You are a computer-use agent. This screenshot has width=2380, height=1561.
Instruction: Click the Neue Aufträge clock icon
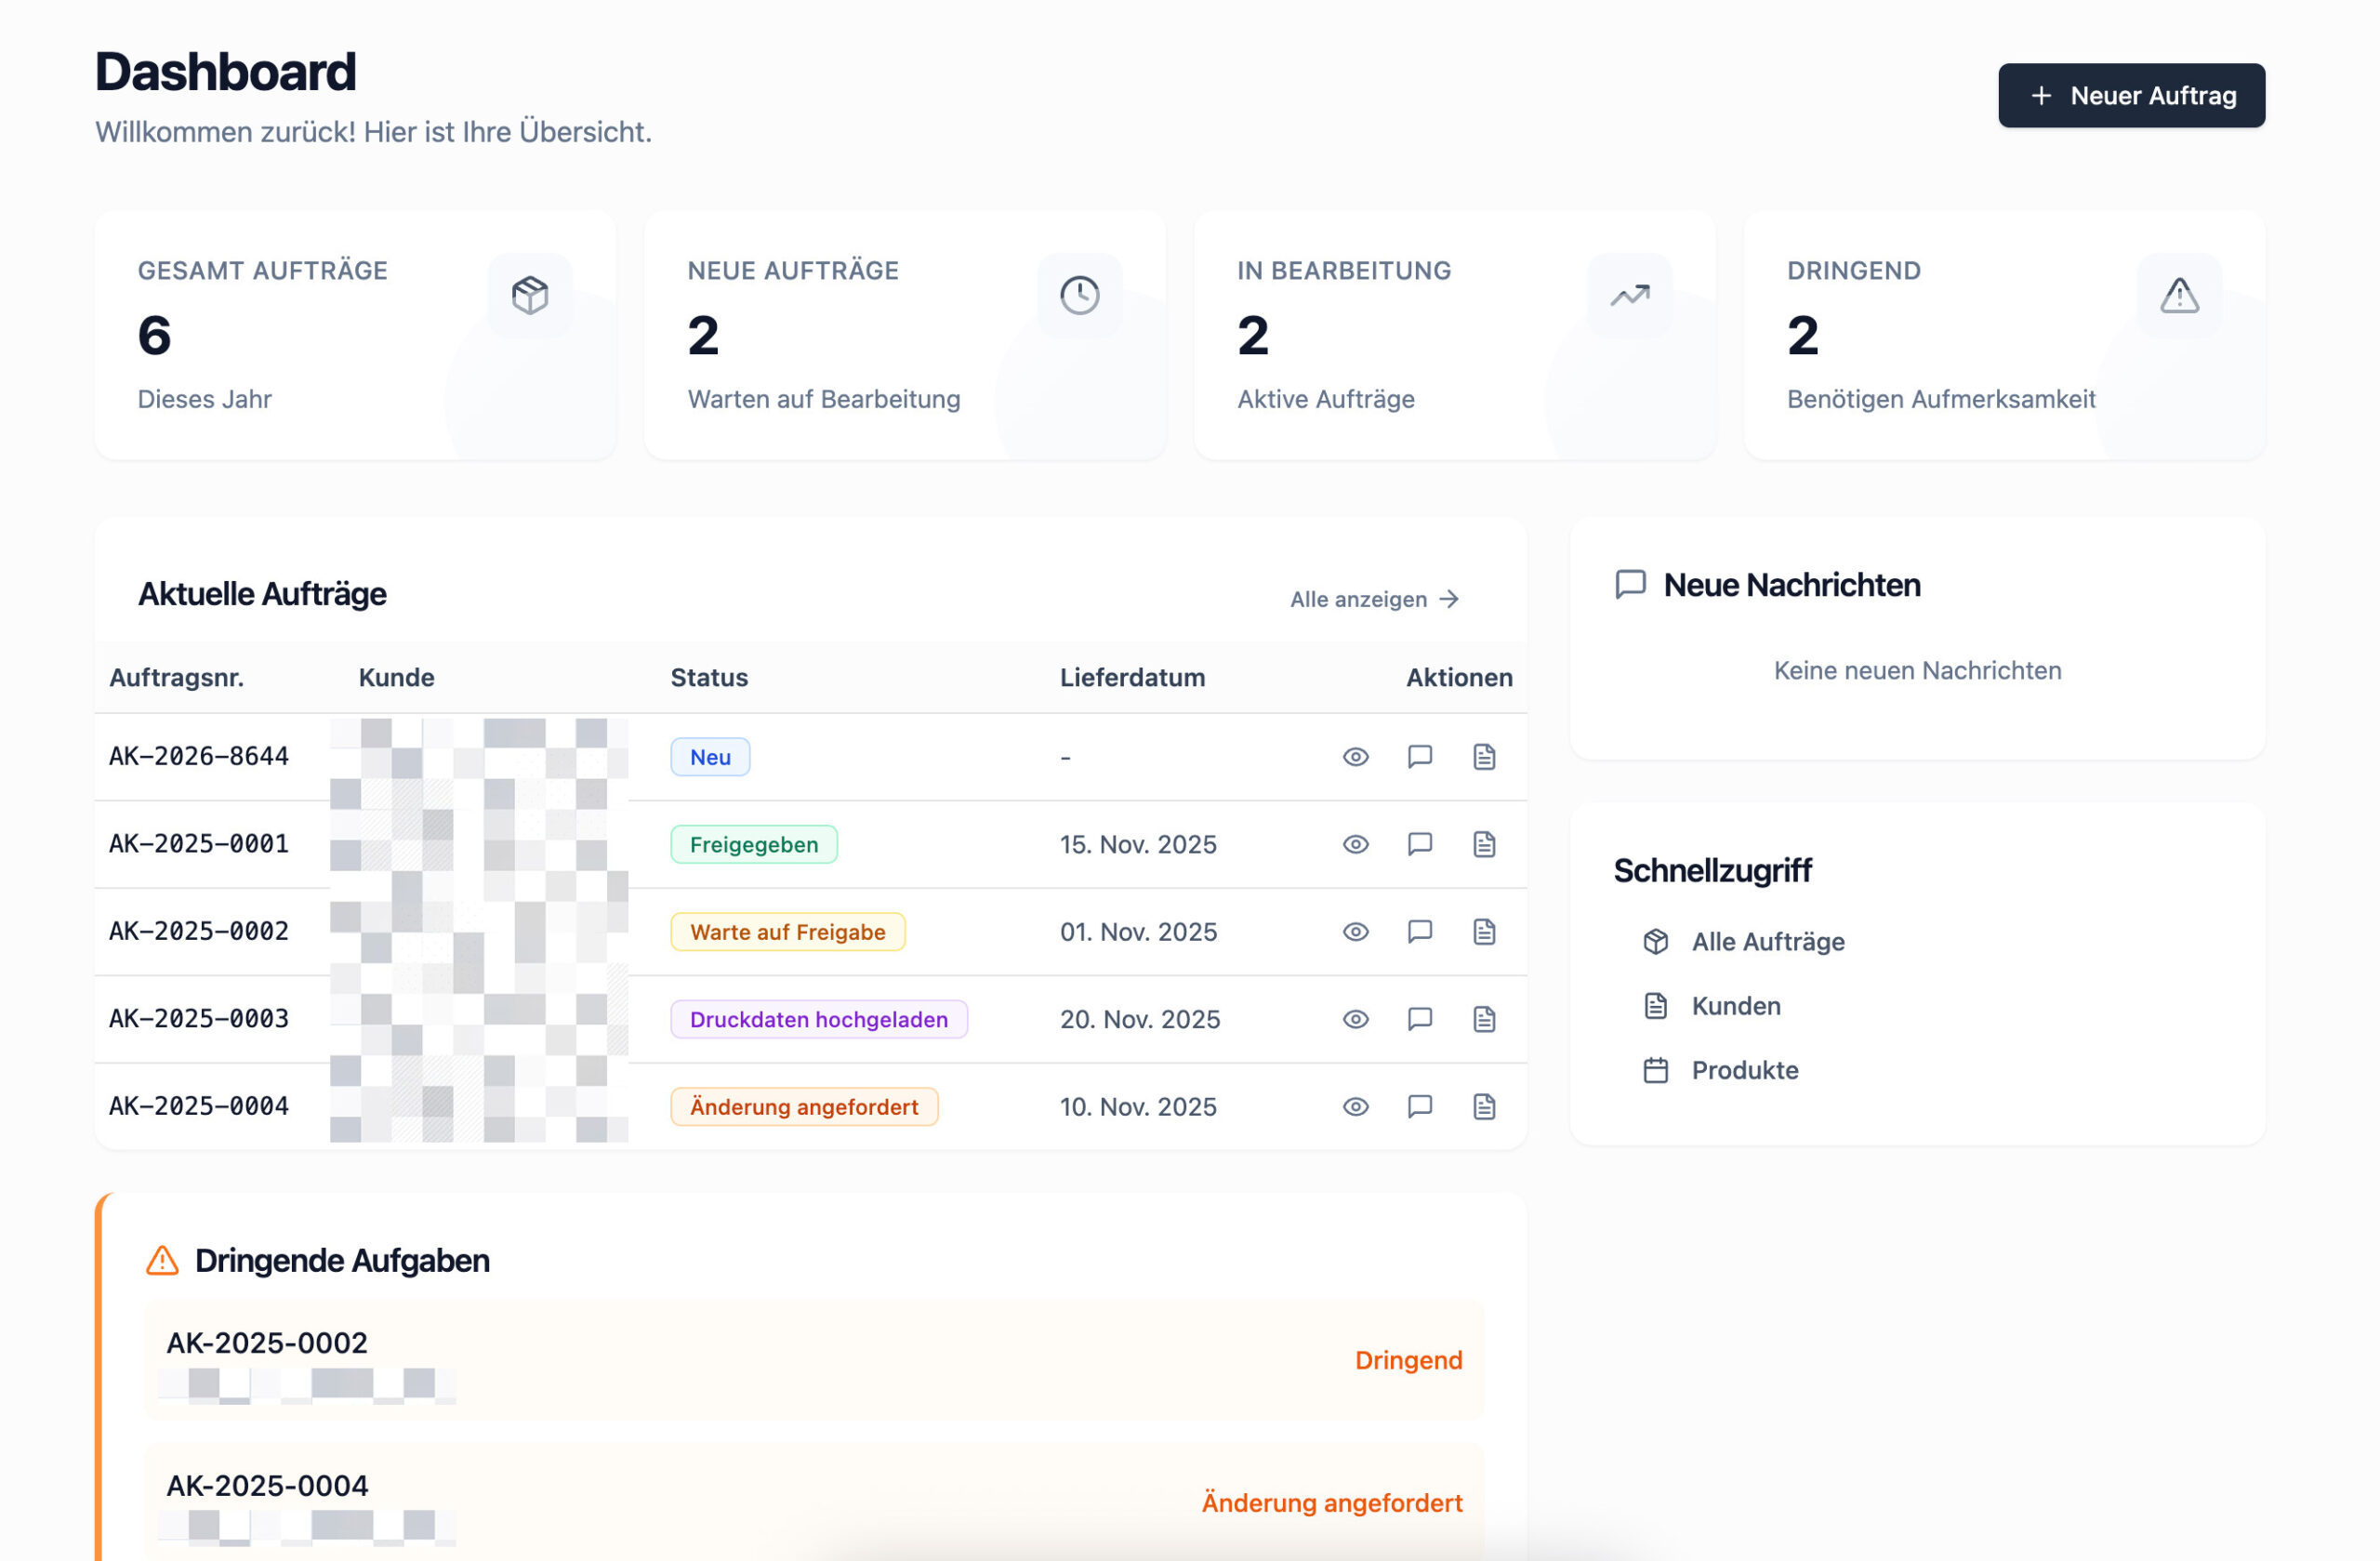[x=1079, y=296]
